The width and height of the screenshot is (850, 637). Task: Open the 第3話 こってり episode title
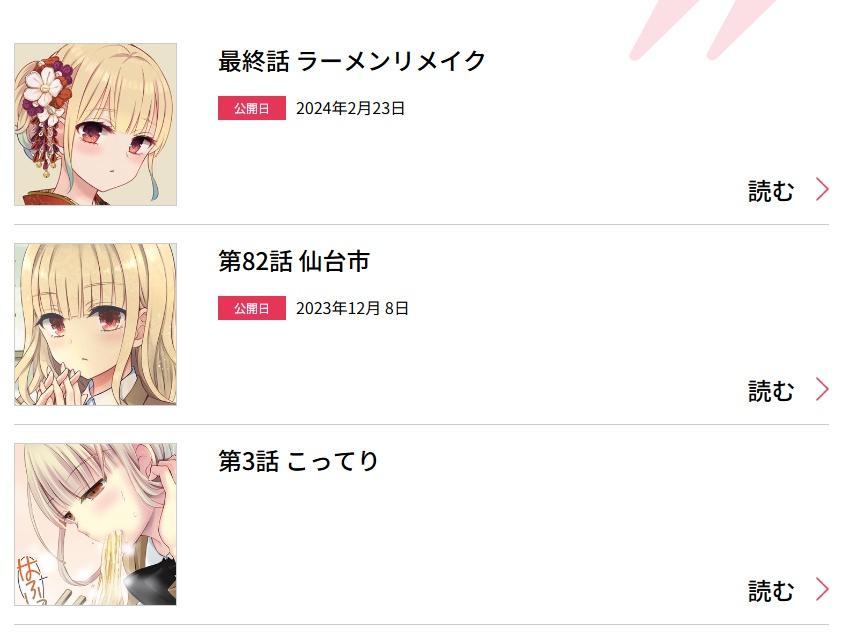298,461
